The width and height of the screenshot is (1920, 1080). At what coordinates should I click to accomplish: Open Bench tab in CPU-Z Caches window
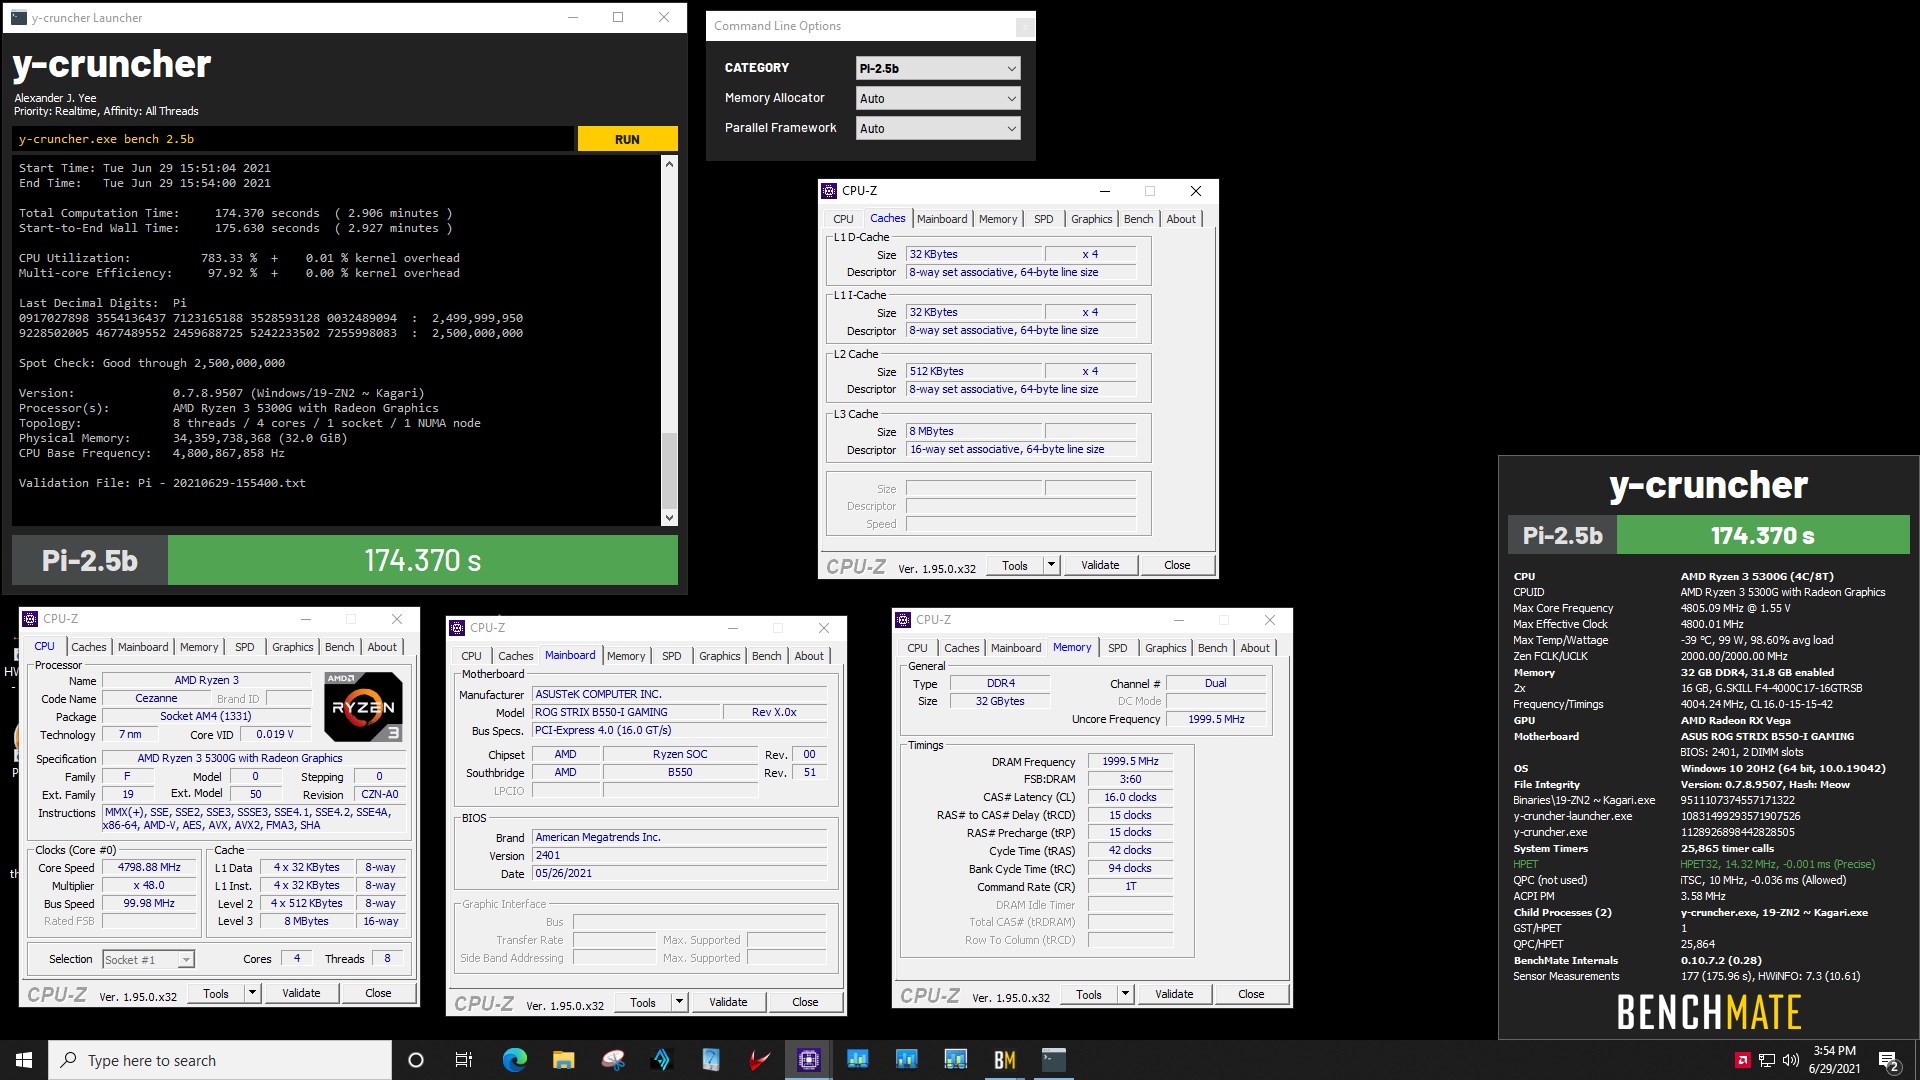click(1138, 219)
